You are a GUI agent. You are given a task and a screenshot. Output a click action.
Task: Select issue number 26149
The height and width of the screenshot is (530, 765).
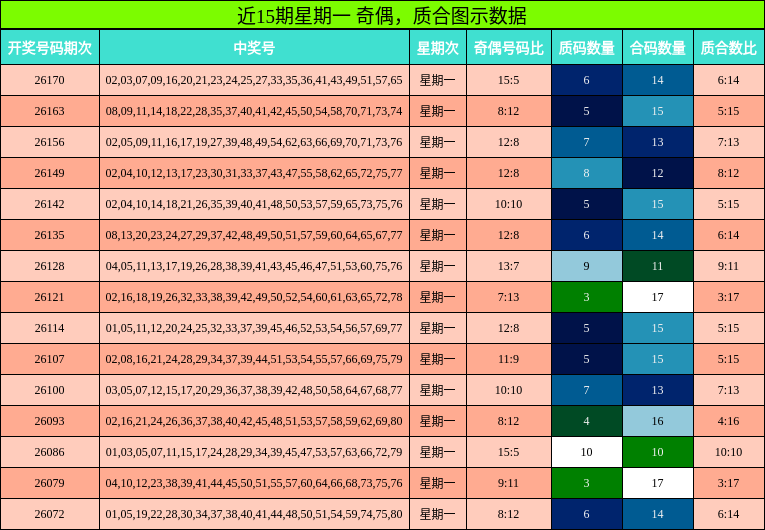pos(49,173)
